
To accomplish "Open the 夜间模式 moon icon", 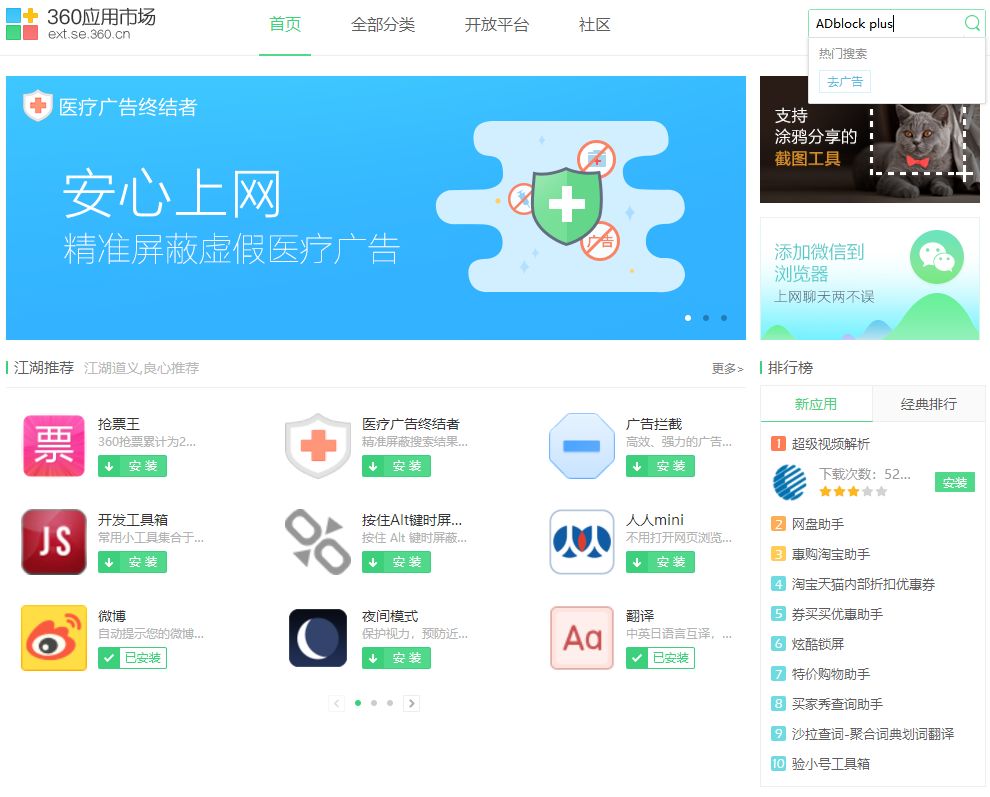I will coord(318,638).
